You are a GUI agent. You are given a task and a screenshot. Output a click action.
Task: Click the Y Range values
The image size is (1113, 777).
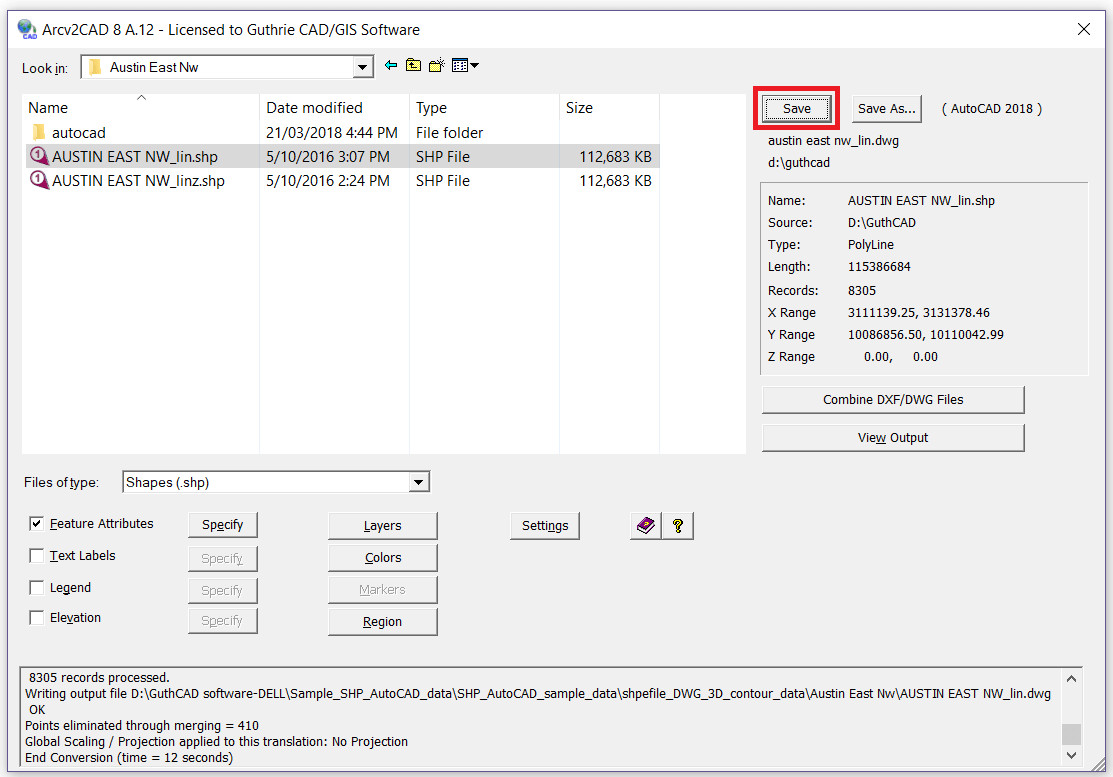[926, 334]
